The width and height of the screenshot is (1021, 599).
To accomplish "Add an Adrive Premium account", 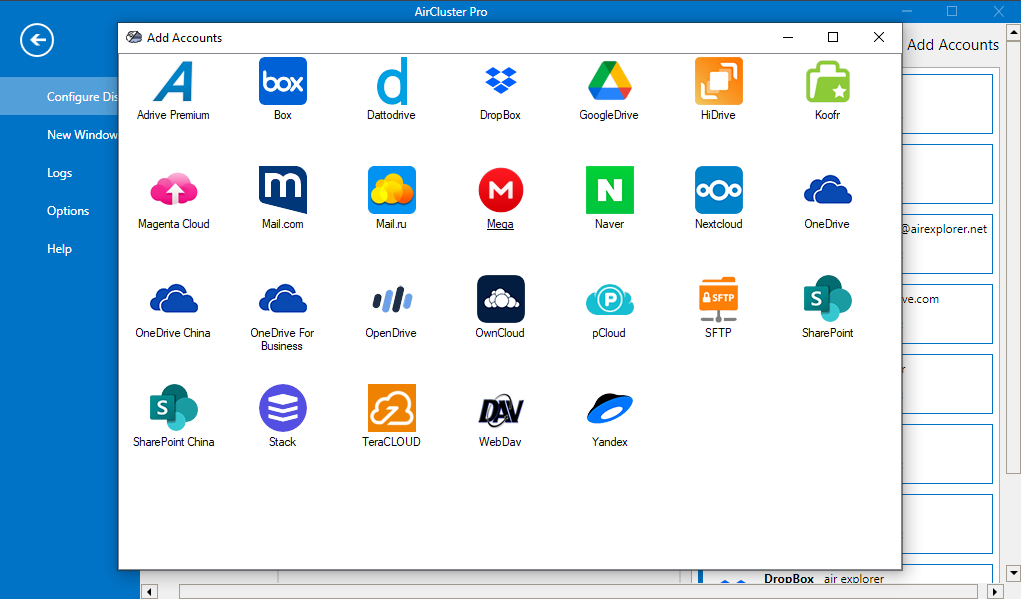I will (x=173, y=81).
